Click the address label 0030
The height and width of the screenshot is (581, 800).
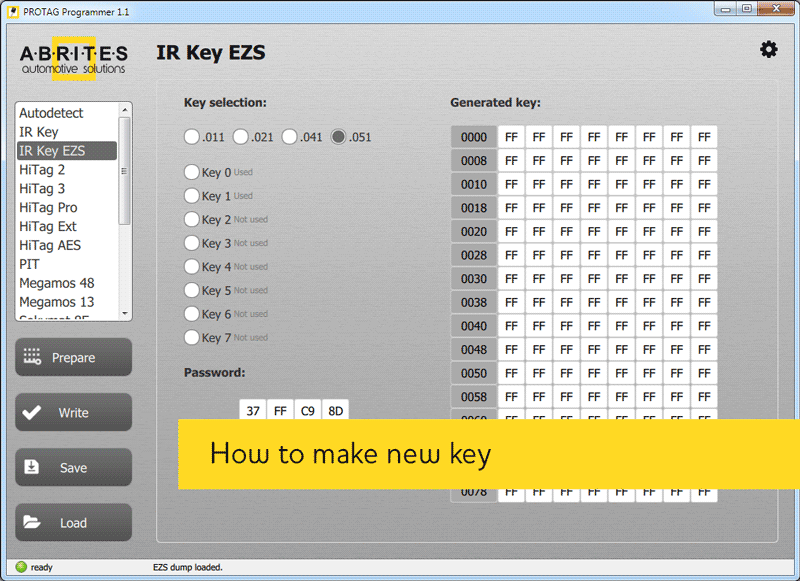474,279
